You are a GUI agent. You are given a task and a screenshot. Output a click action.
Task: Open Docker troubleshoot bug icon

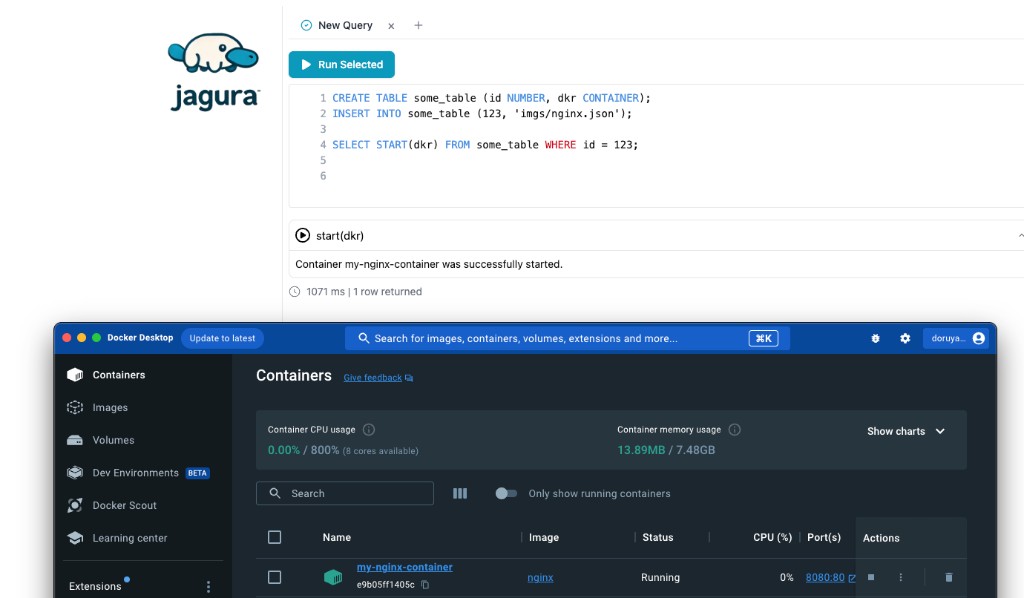(x=875, y=338)
